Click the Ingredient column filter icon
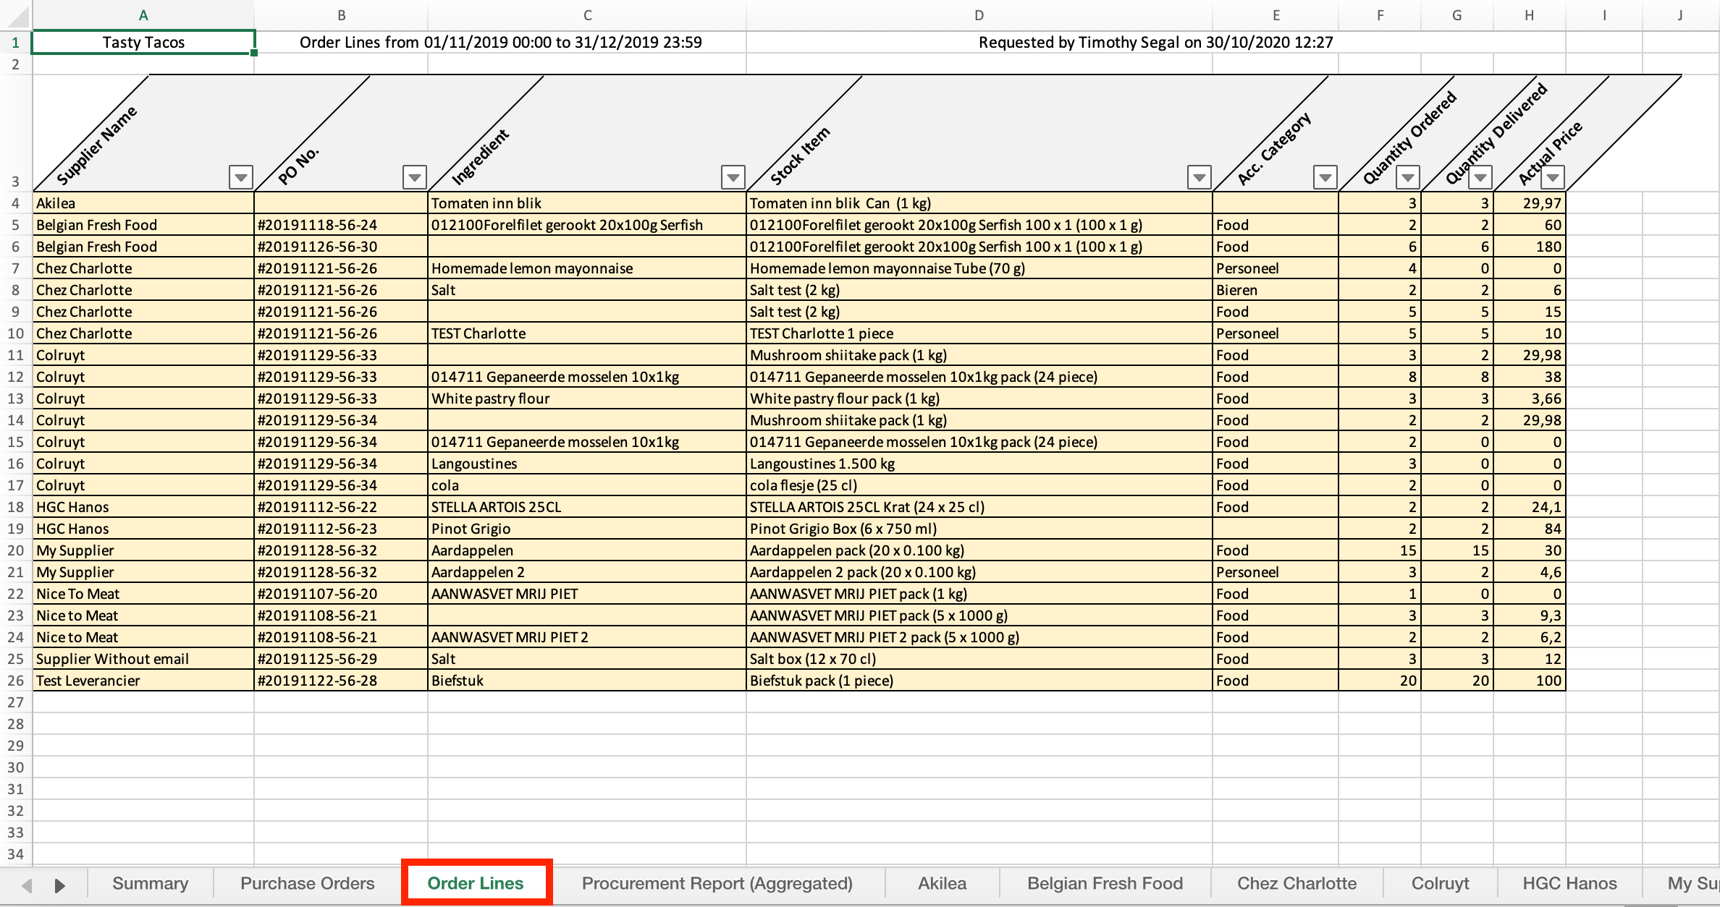 click(733, 177)
